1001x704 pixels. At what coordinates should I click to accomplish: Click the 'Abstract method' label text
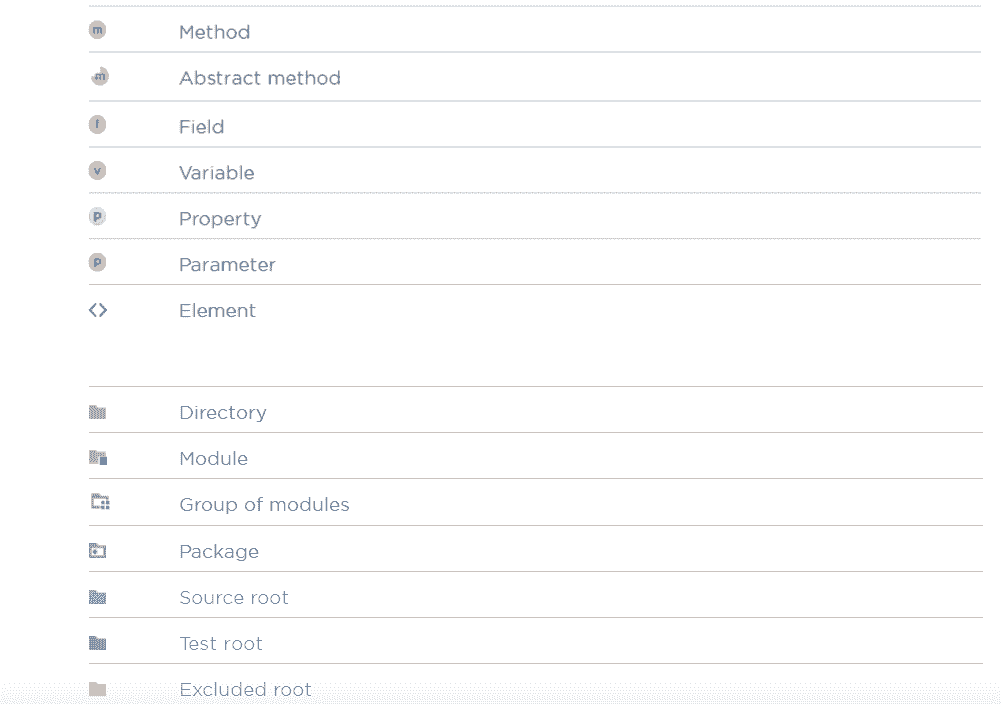[x=259, y=78]
